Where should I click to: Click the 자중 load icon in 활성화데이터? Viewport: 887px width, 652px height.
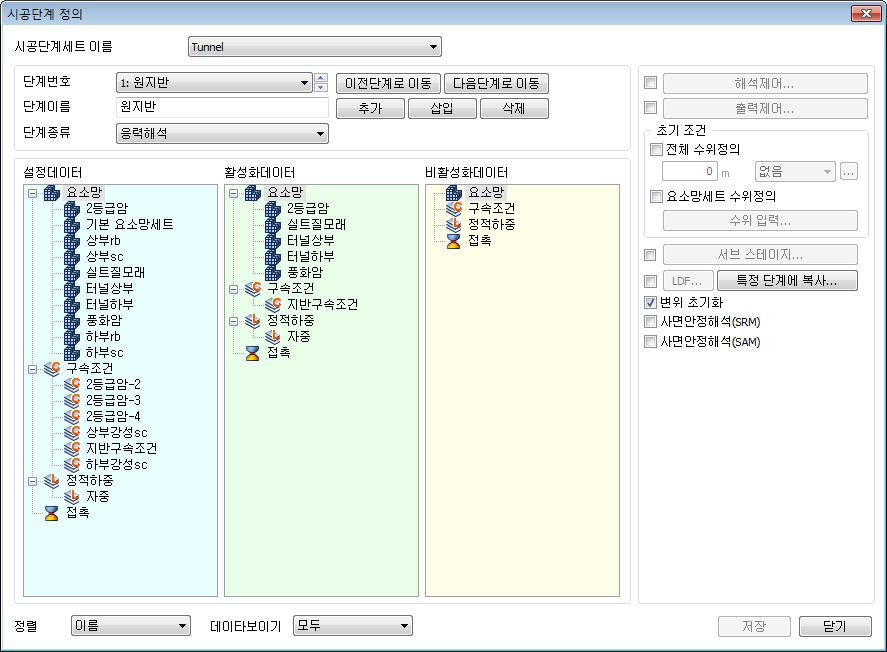[x=273, y=336]
